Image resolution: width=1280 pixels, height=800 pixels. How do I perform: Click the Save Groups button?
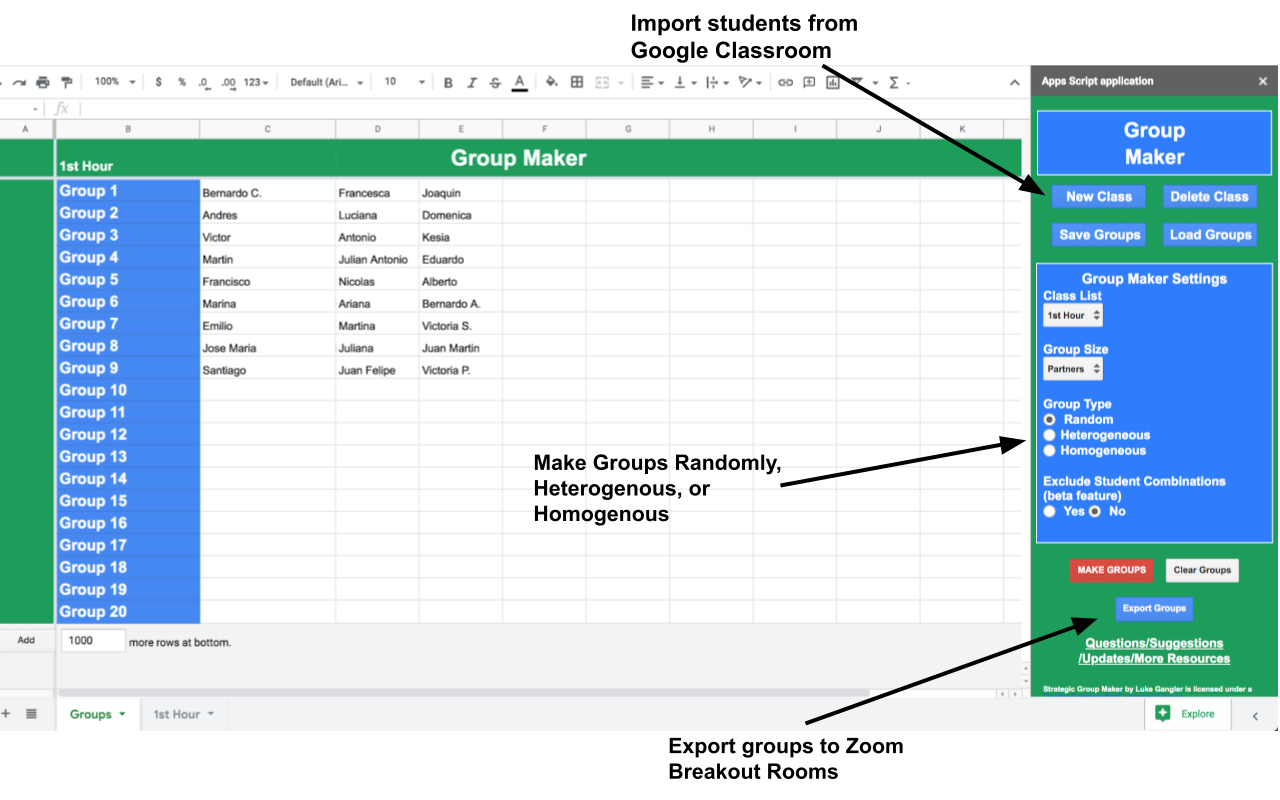tap(1099, 235)
